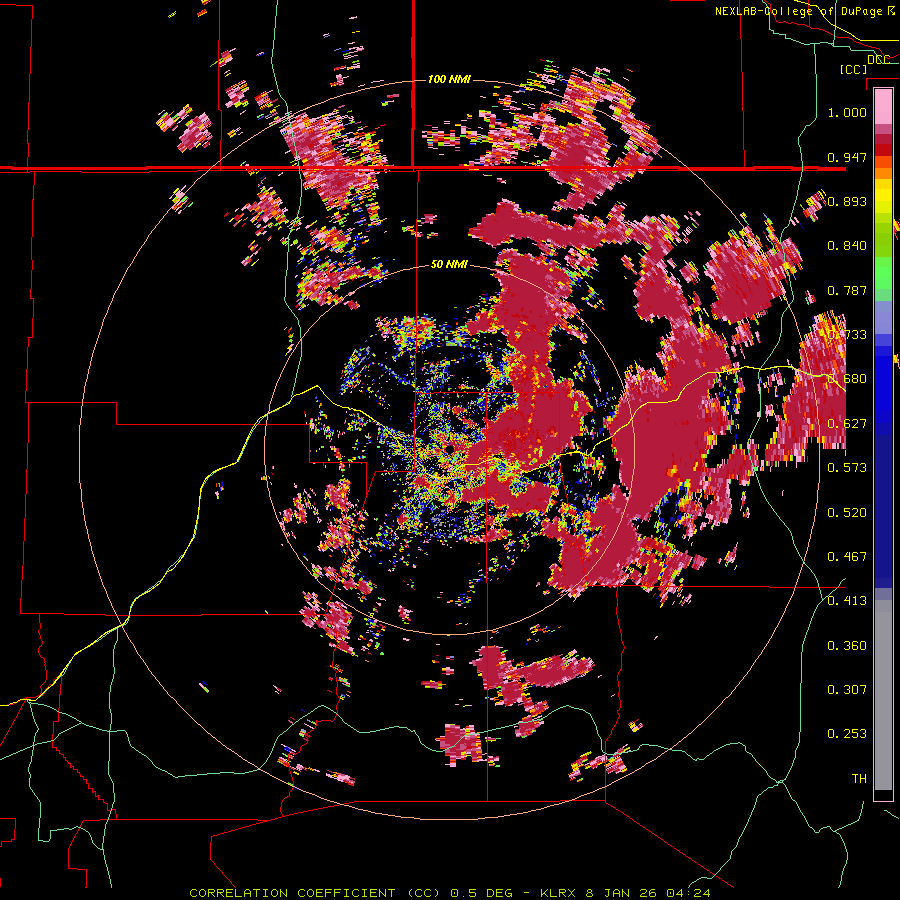The height and width of the screenshot is (900, 900).
Task: Click the 0.947 legend value
Action: tap(847, 157)
